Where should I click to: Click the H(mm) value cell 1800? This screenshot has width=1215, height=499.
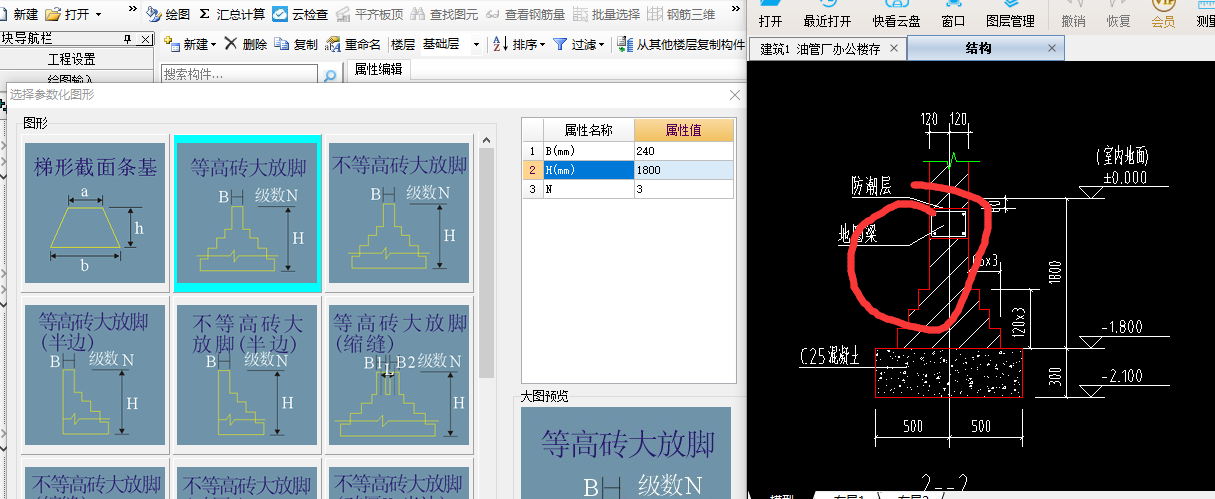(684, 170)
